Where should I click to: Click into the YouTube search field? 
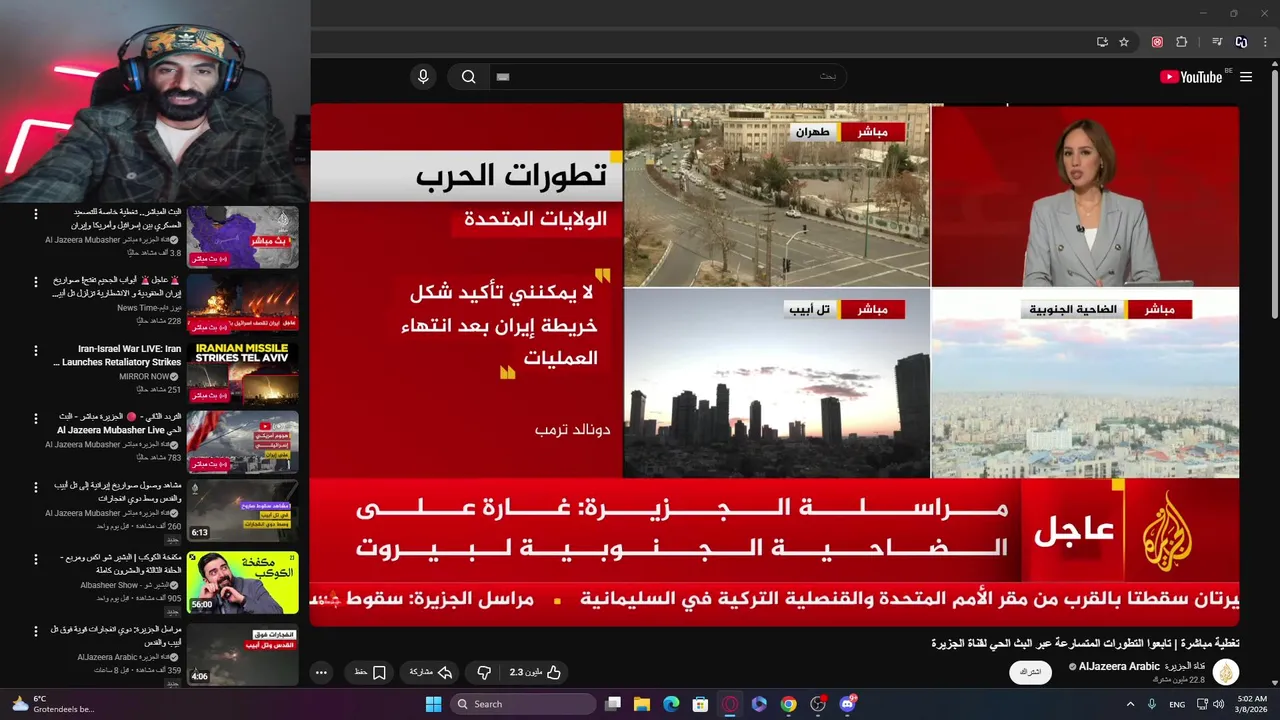pos(667,77)
